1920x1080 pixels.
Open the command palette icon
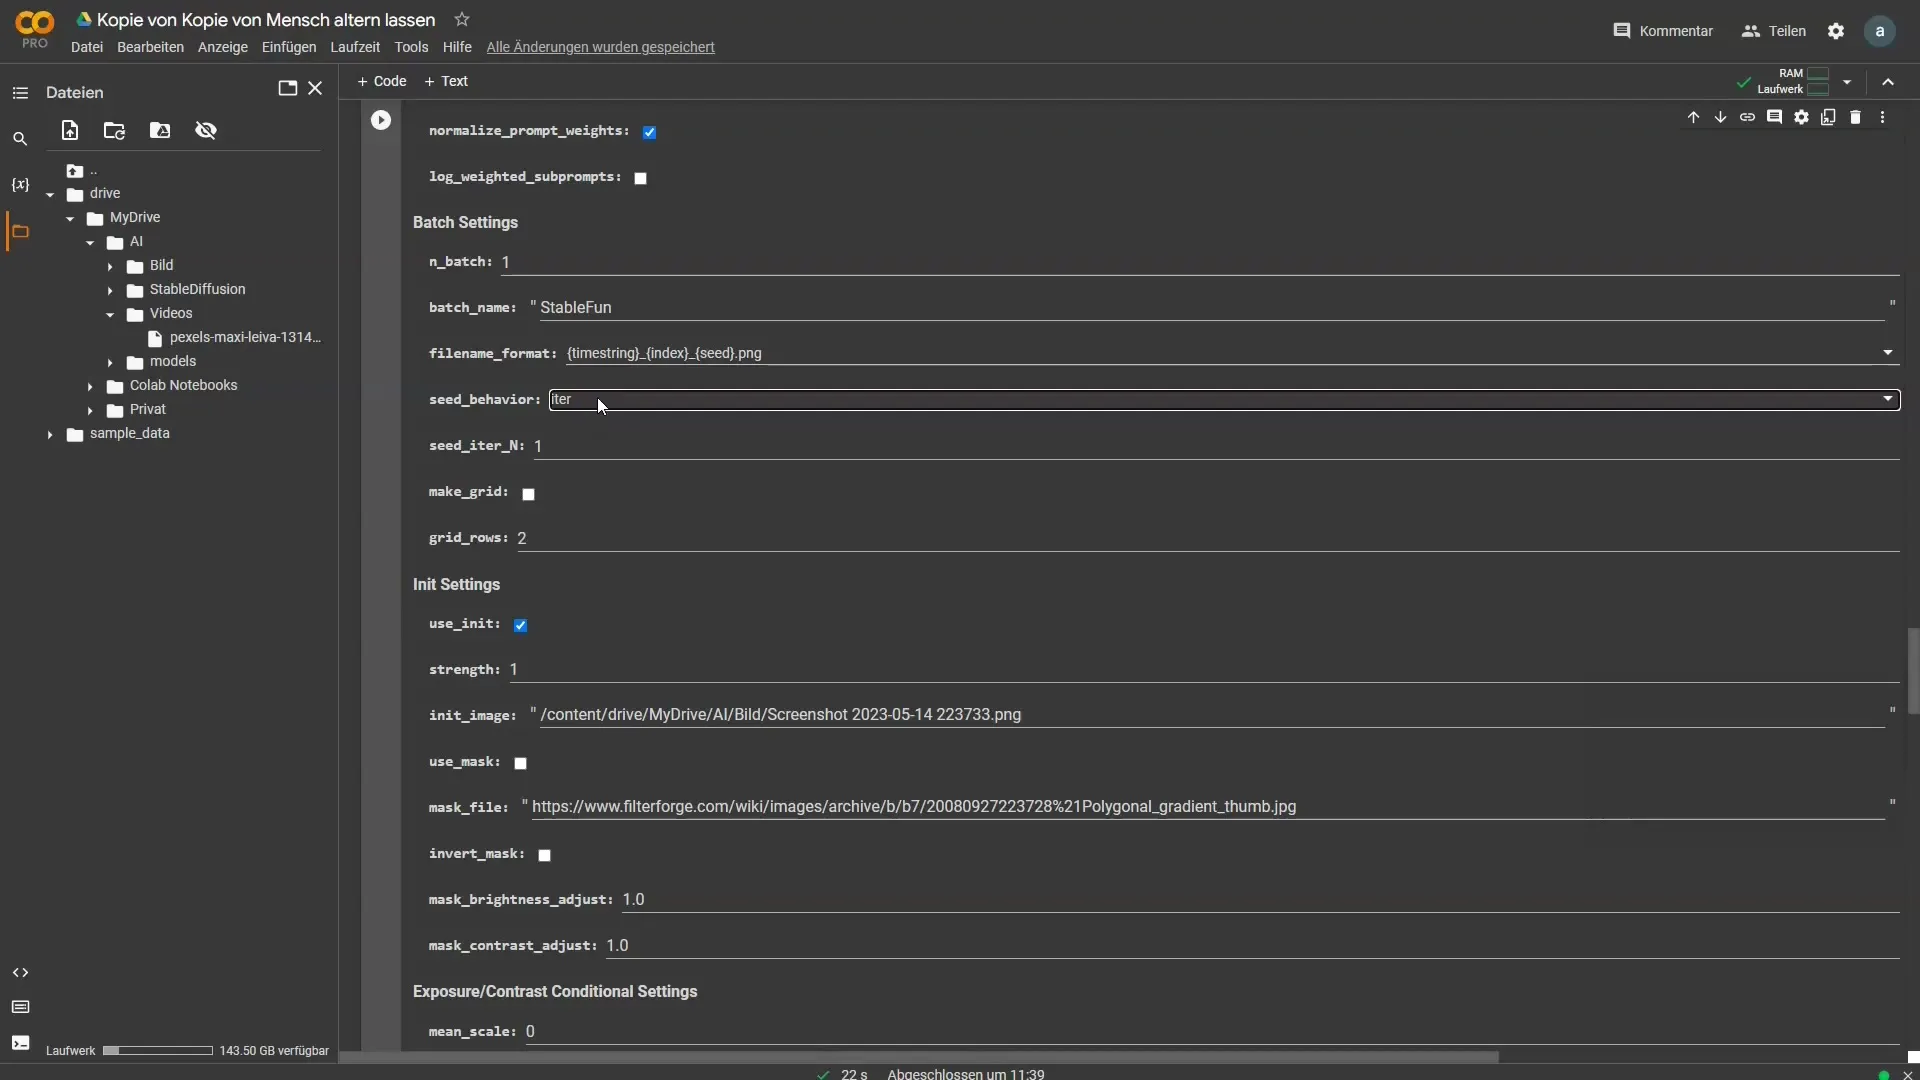pos(20,1007)
